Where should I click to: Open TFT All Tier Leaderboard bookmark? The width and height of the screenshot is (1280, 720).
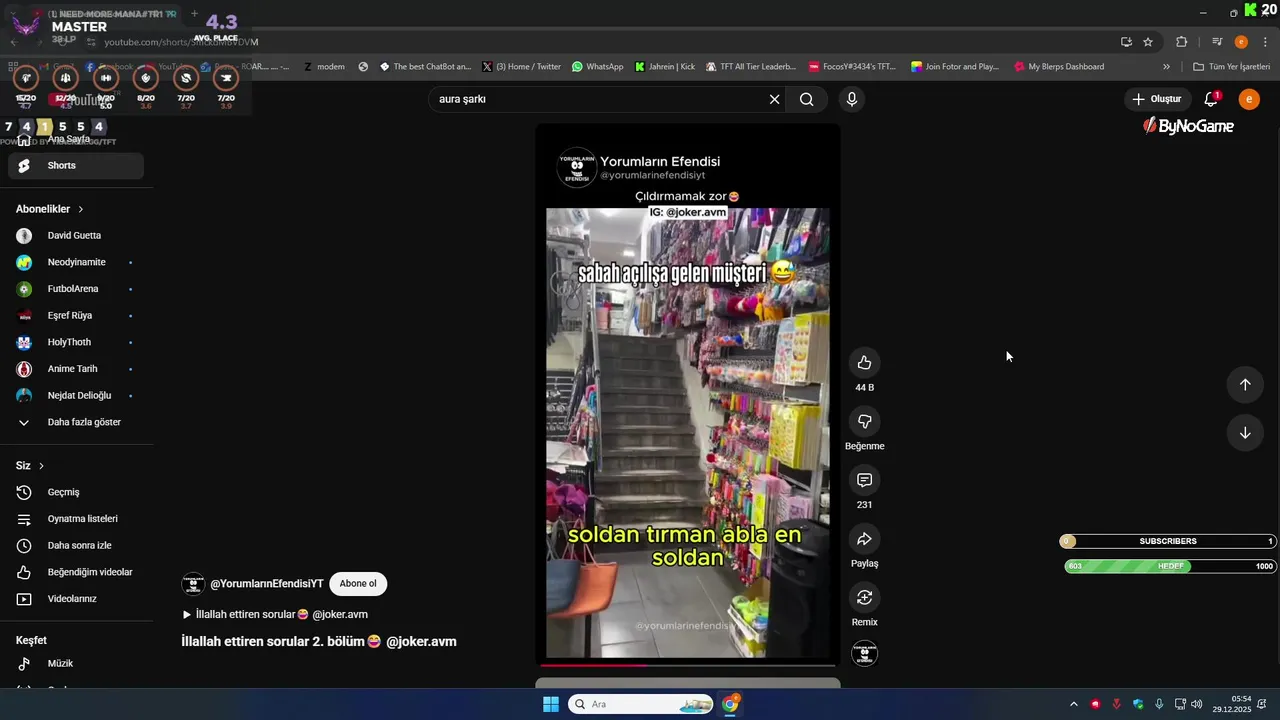click(x=750, y=67)
